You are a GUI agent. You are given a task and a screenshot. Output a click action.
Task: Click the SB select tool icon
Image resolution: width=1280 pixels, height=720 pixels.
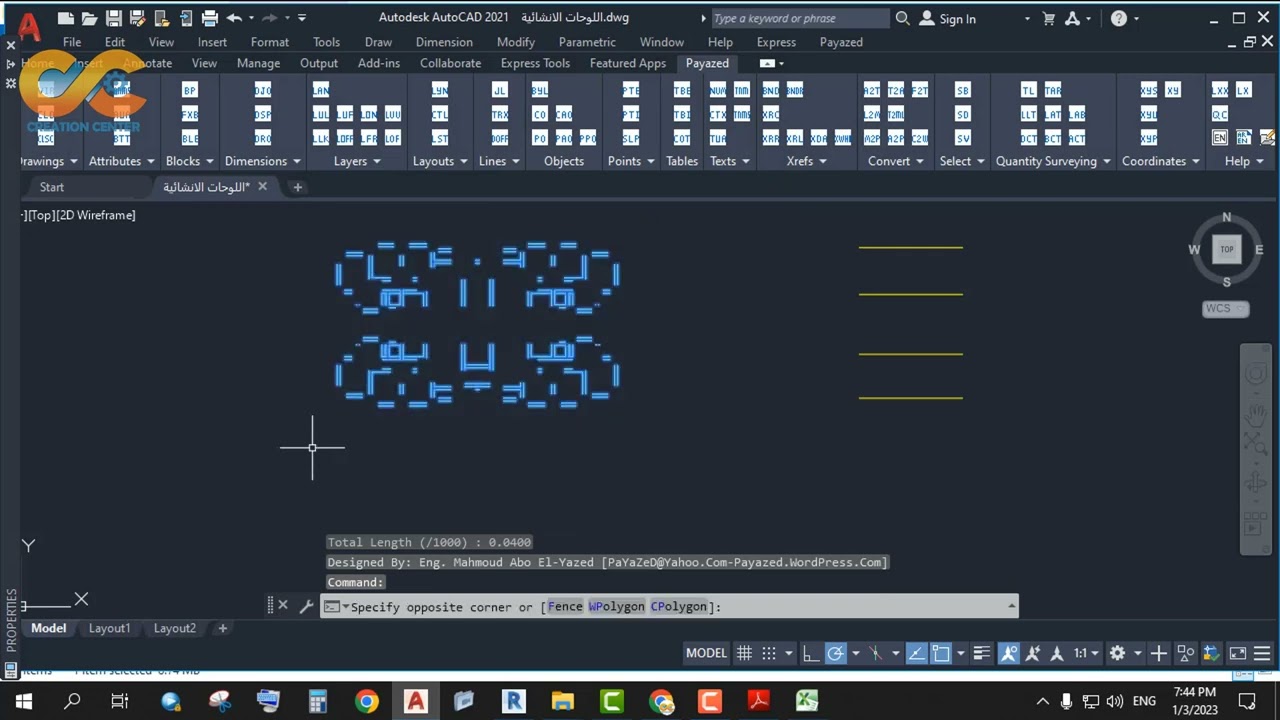[x=963, y=90]
